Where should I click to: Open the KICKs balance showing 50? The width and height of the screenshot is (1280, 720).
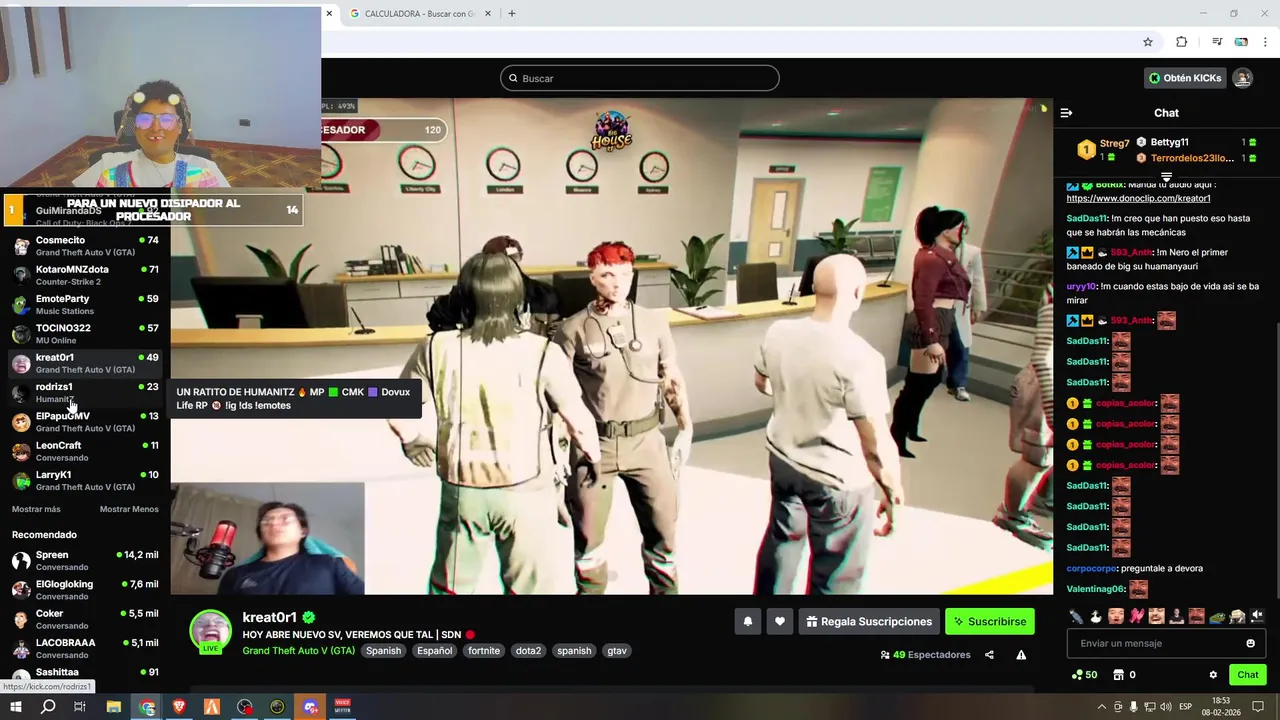[1084, 675]
